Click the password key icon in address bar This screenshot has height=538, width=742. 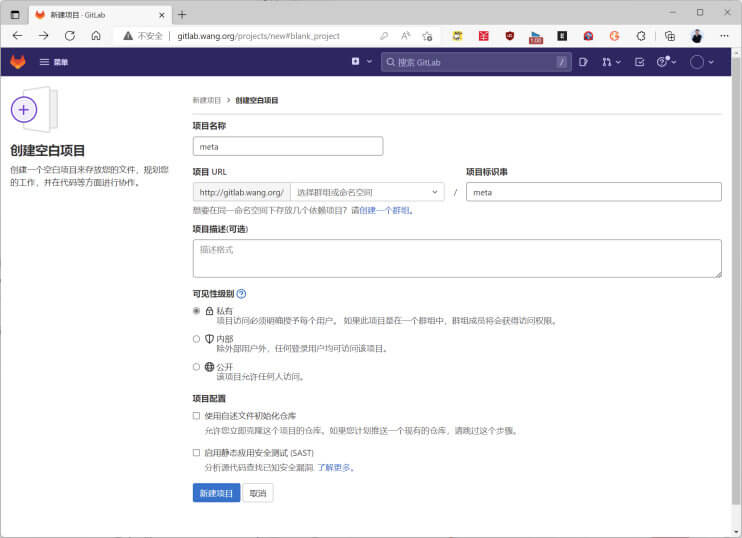click(384, 35)
